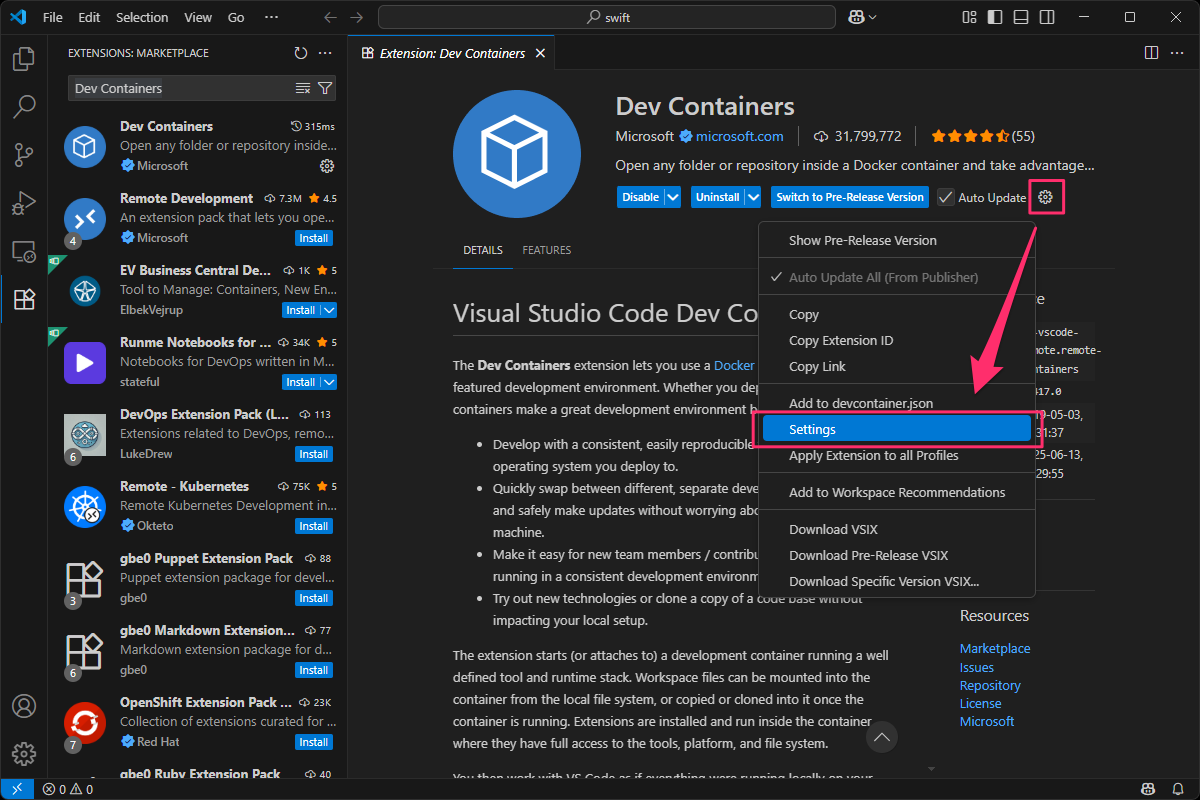The image size is (1200, 800).
Task: Click gear icon on Dev Containers list item
Action: [327, 166]
